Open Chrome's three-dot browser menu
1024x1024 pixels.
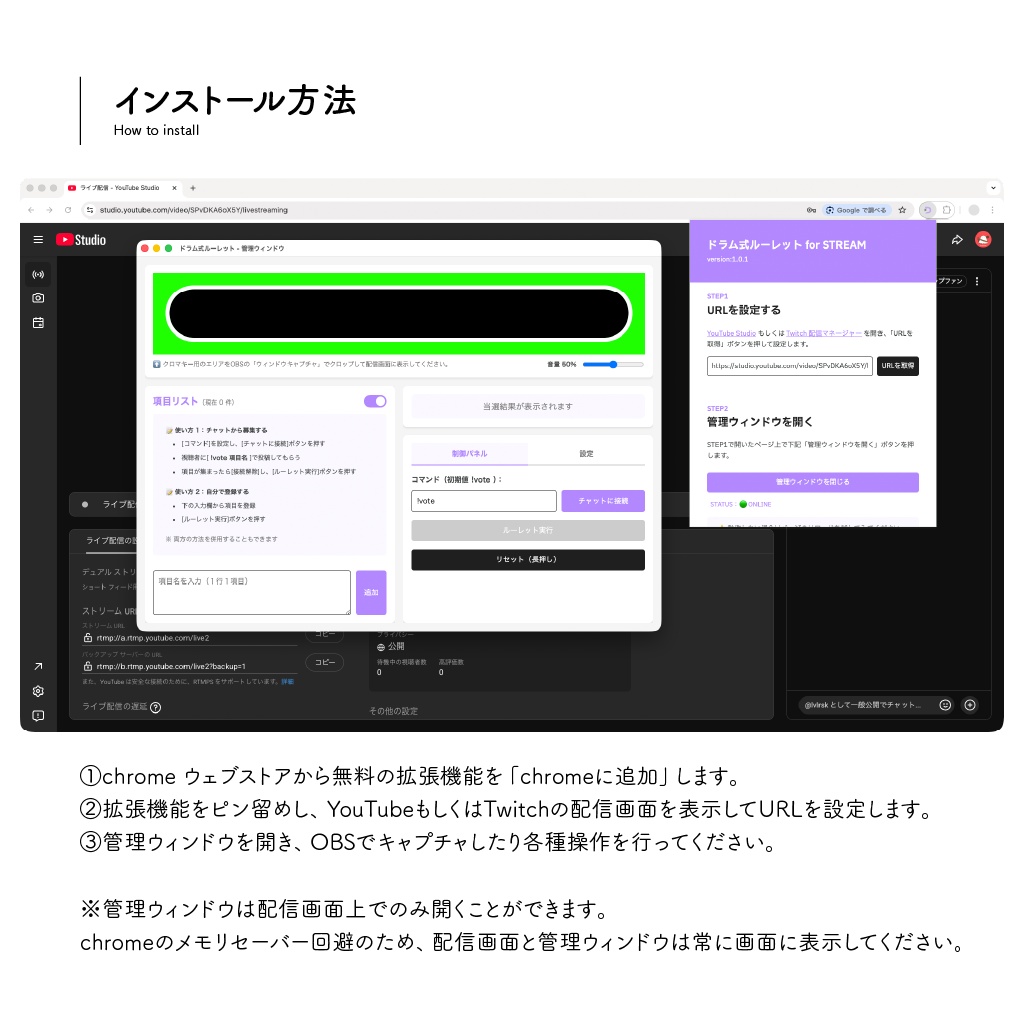(994, 210)
